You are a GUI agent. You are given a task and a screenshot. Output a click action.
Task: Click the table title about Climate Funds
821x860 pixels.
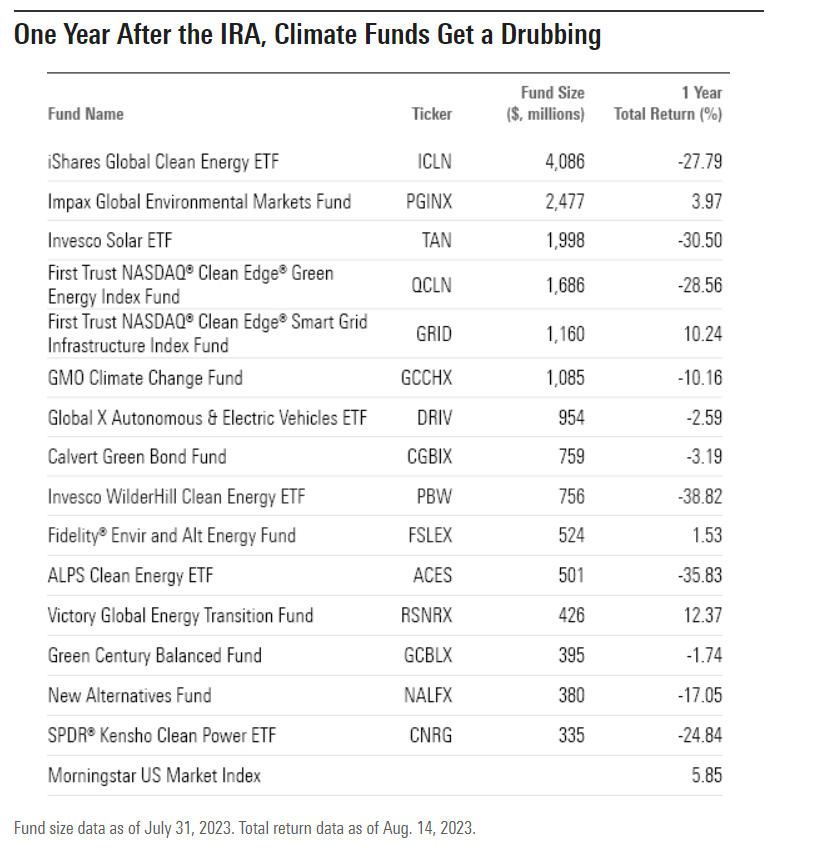(x=308, y=36)
